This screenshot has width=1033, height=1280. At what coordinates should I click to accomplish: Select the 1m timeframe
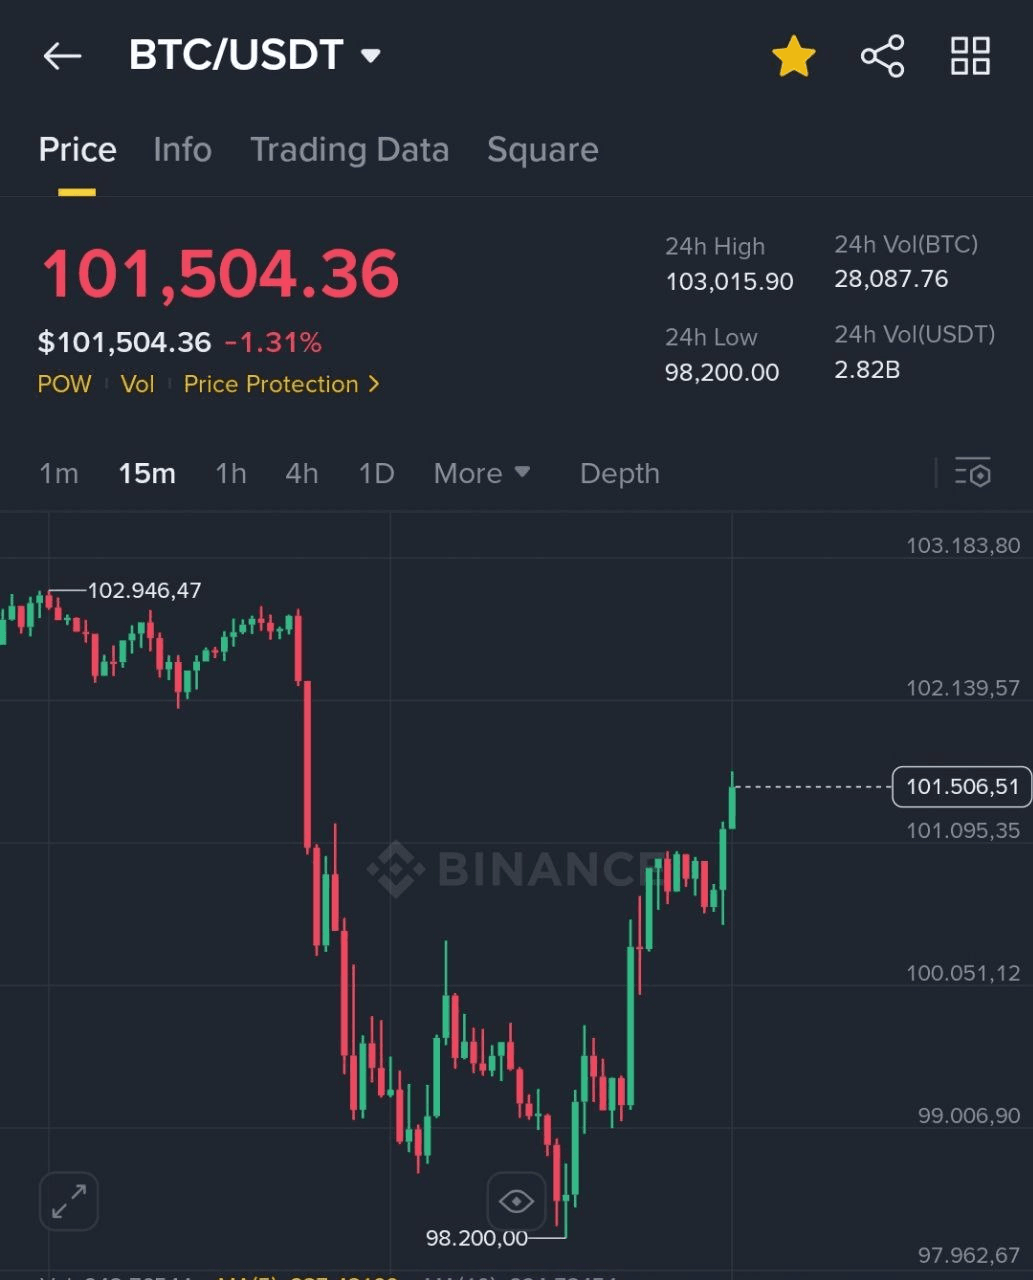[x=59, y=473]
